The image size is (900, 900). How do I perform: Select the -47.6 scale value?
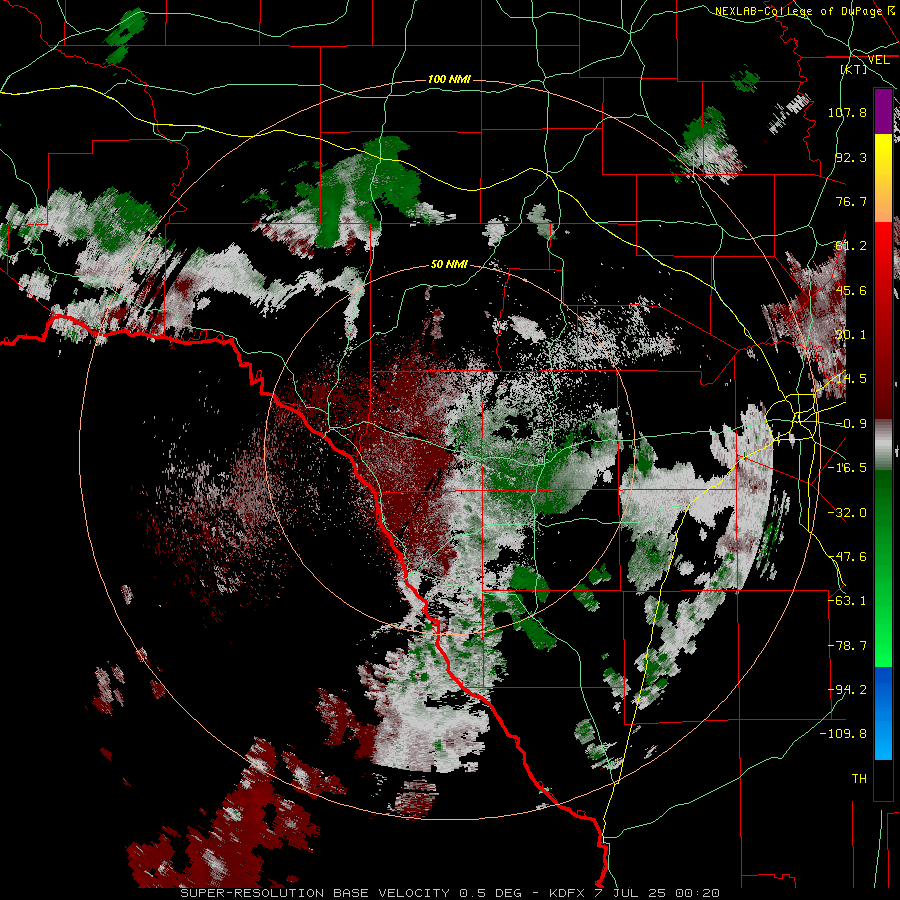point(847,557)
